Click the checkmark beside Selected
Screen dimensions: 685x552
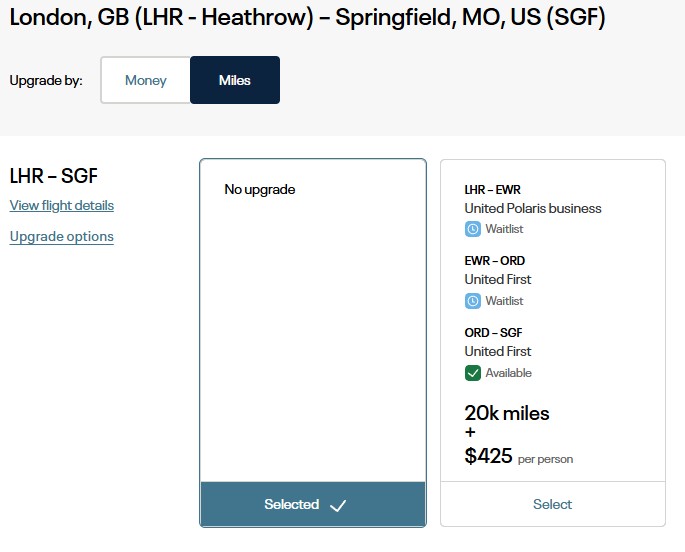click(338, 505)
